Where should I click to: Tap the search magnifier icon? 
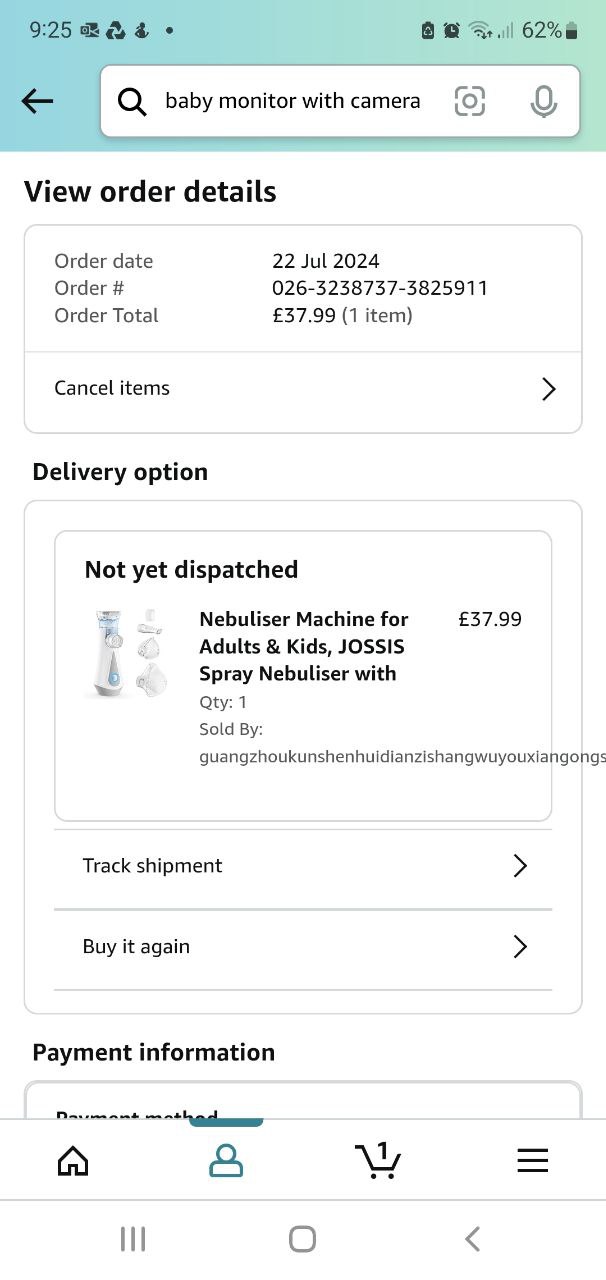[x=132, y=101]
